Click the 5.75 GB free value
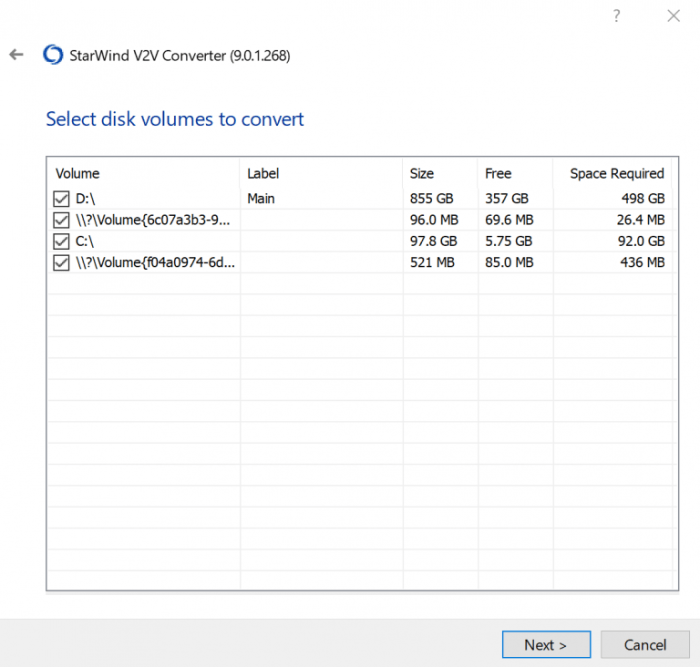Image resolution: width=700 pixels, height=667 pixels. [508, 241]
